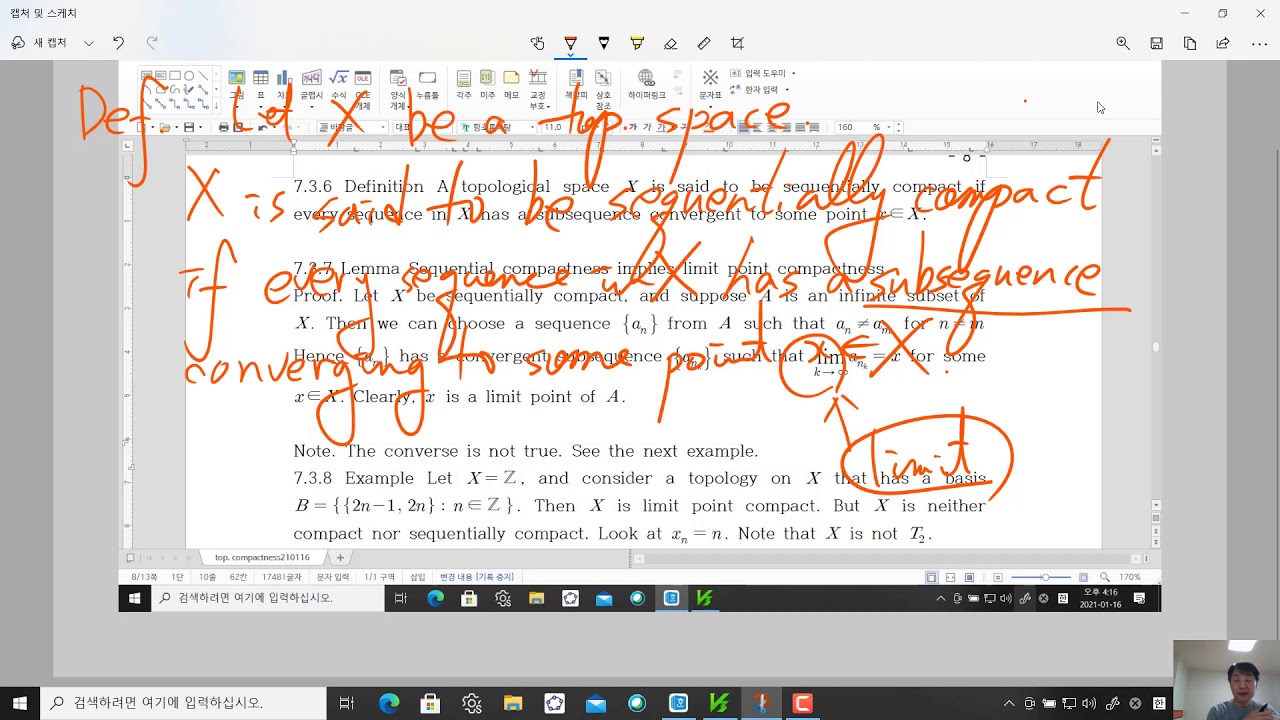The width and height of the screenshot is (1280, 720).
Task: Insert a footnote with 각주
Action: pyautogui.click(x=464, y=86)
